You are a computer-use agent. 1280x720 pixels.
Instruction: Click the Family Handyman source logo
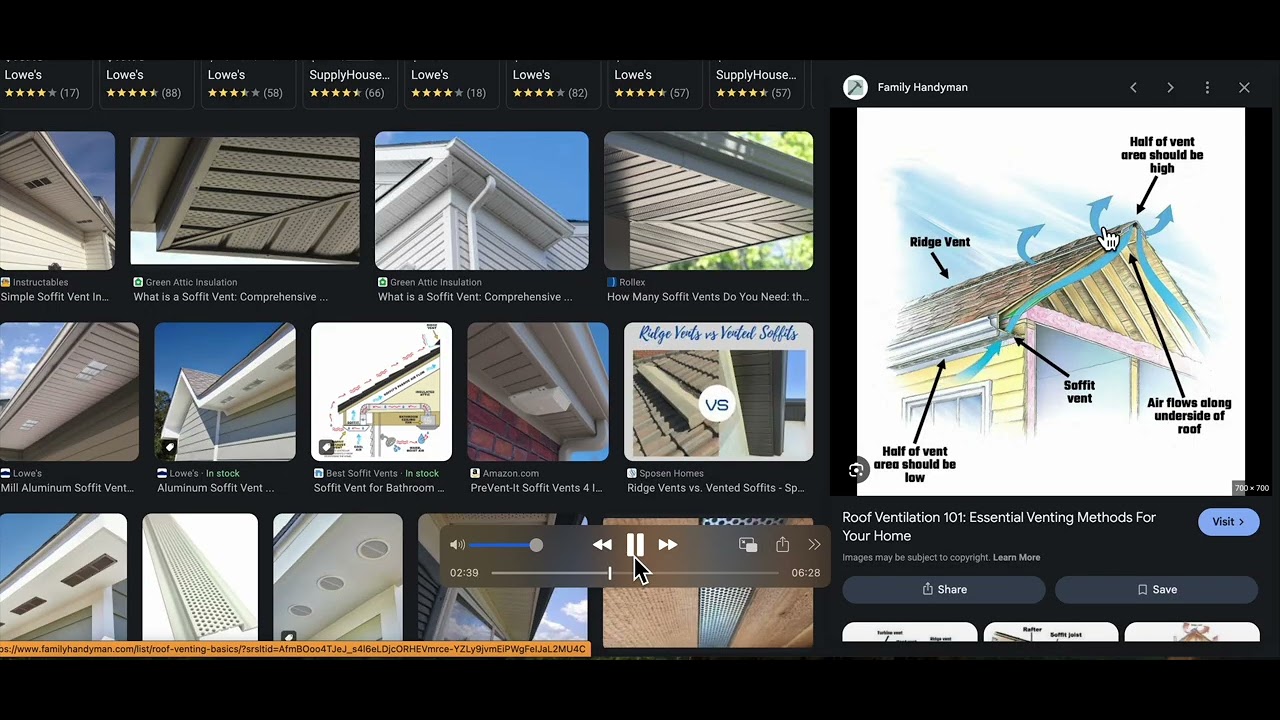pyautogui.click(x=855, y=87)
